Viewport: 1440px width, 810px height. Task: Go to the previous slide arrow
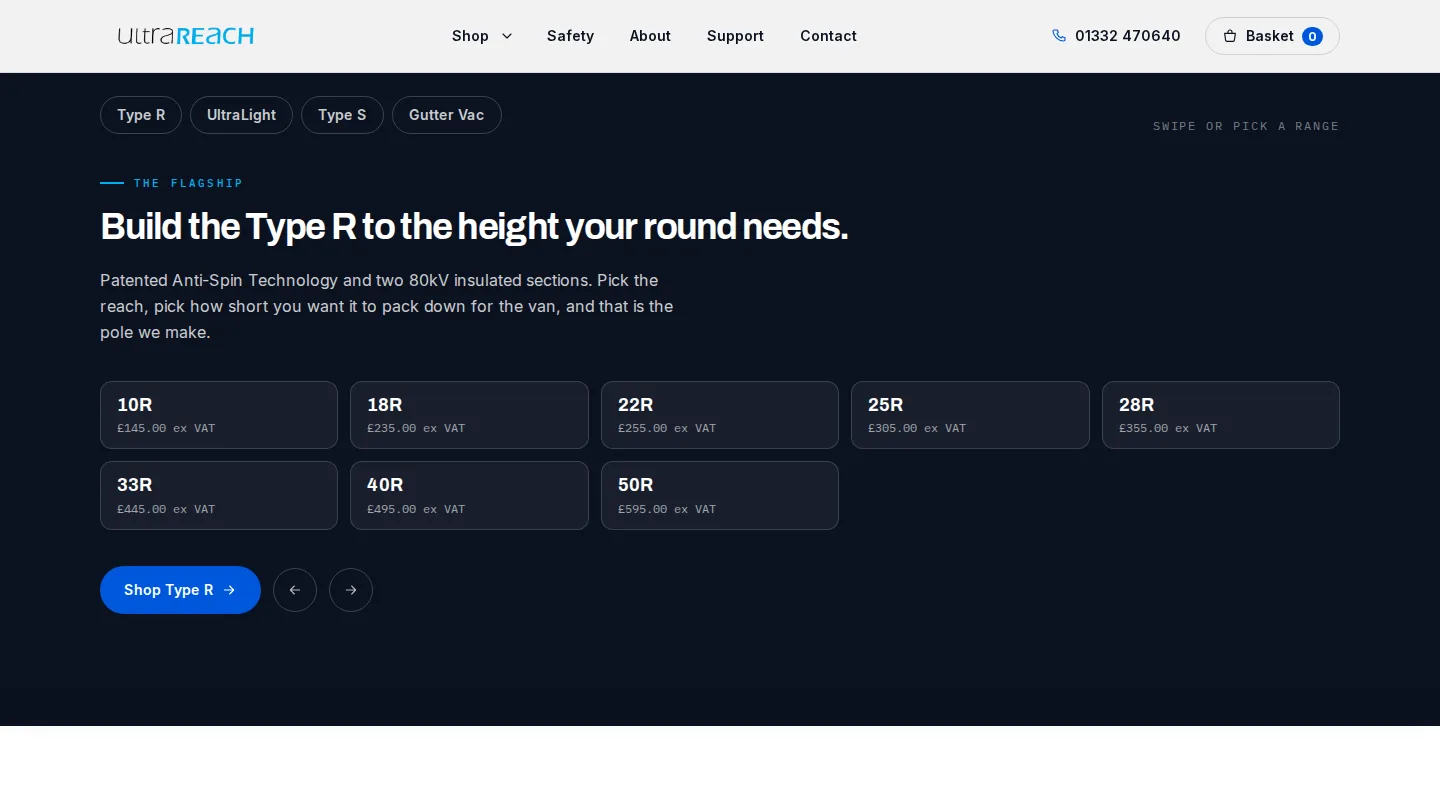(295, 590)
